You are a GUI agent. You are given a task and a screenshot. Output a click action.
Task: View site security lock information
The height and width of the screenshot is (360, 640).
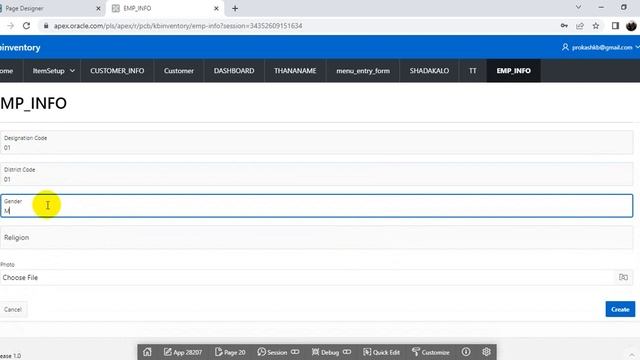(x=46, y=26)
